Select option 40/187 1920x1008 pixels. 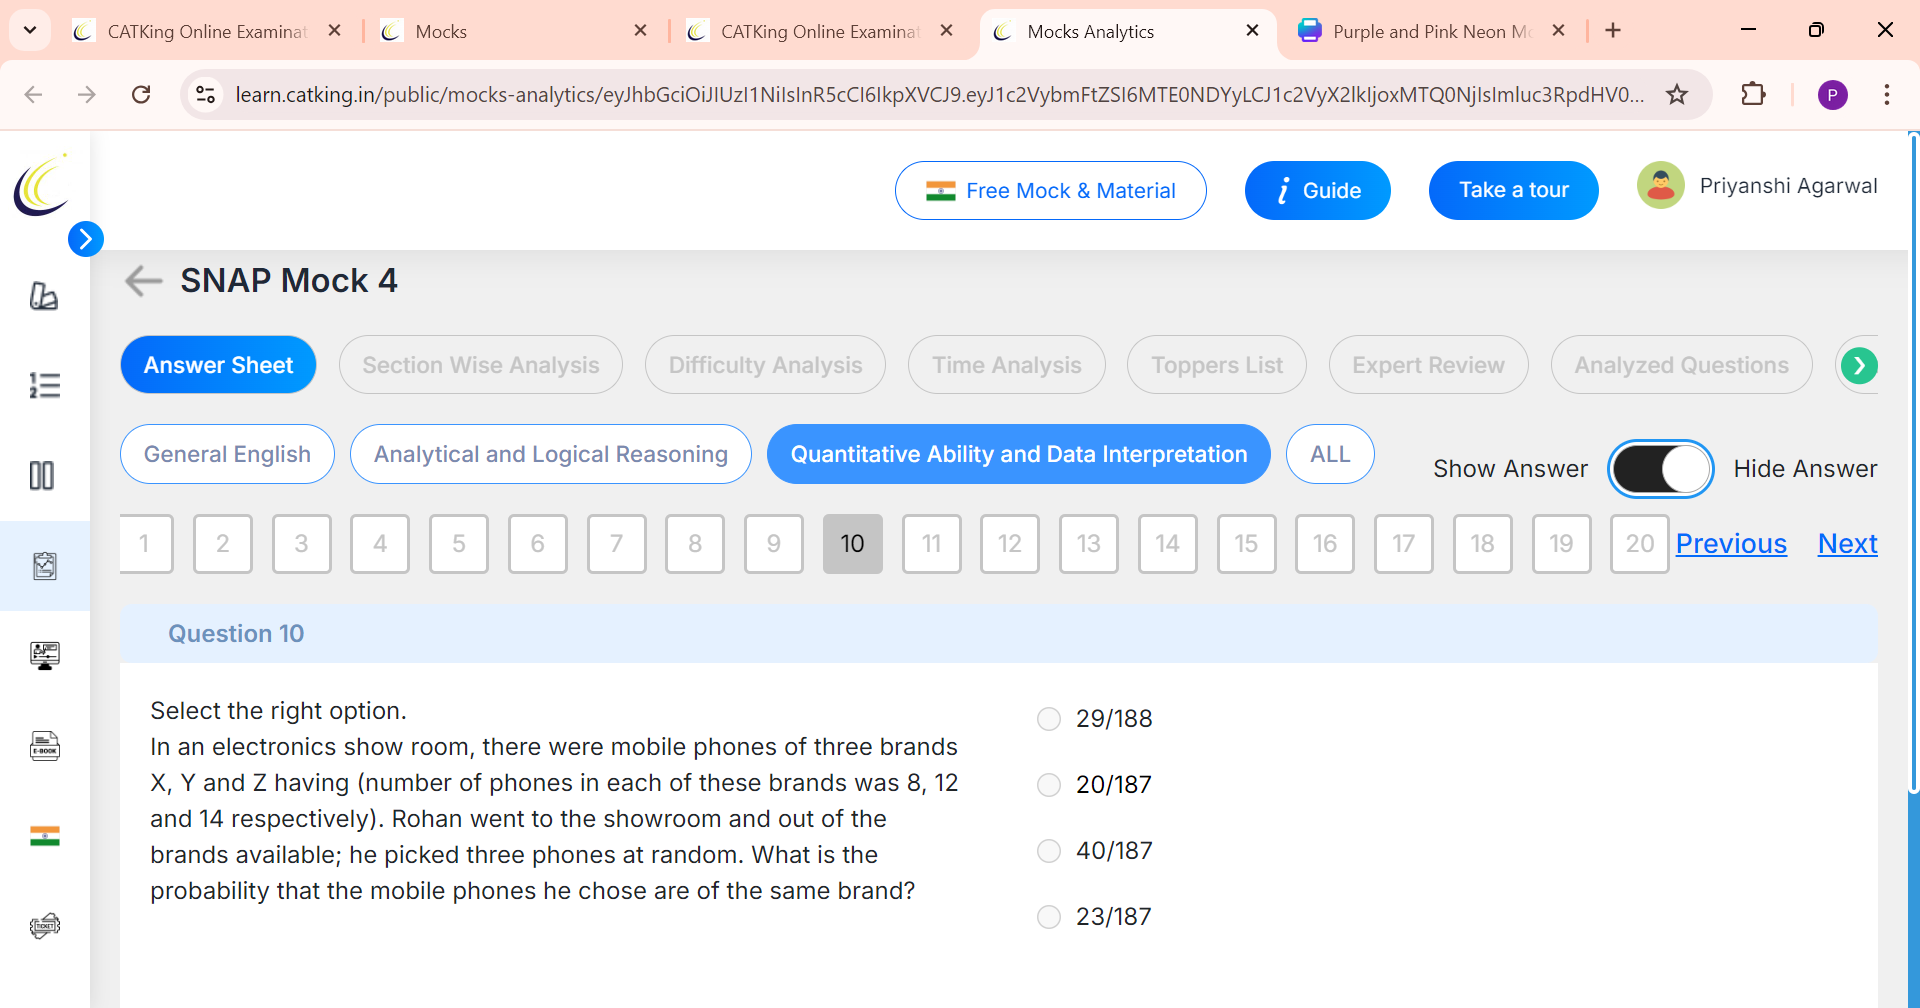(1048, 851)
